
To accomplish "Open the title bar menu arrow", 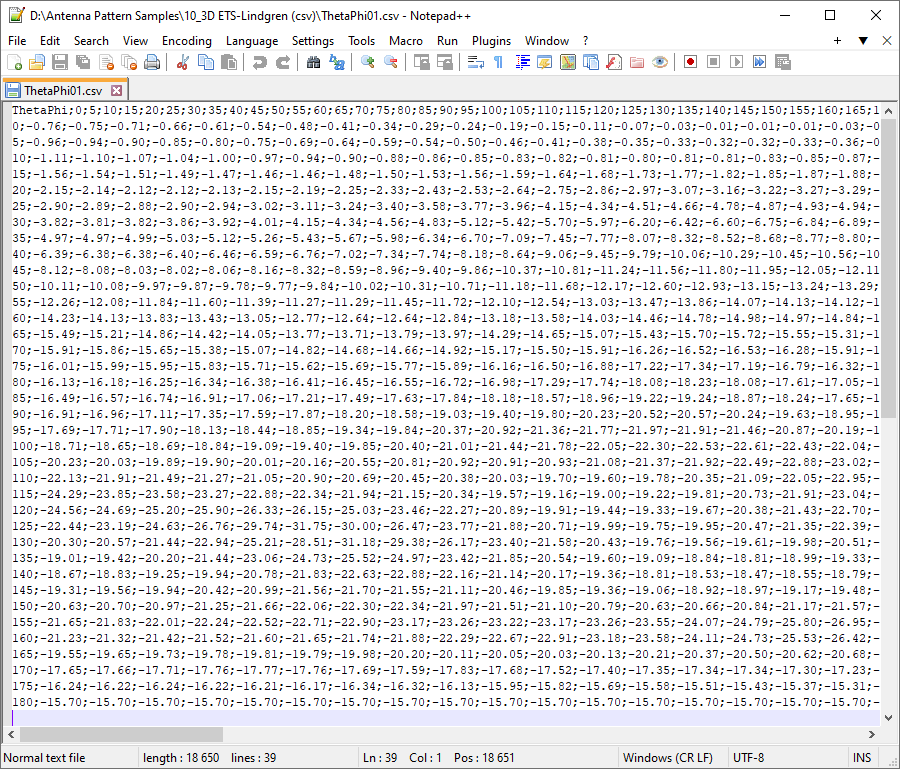I will tap(862, 41).
